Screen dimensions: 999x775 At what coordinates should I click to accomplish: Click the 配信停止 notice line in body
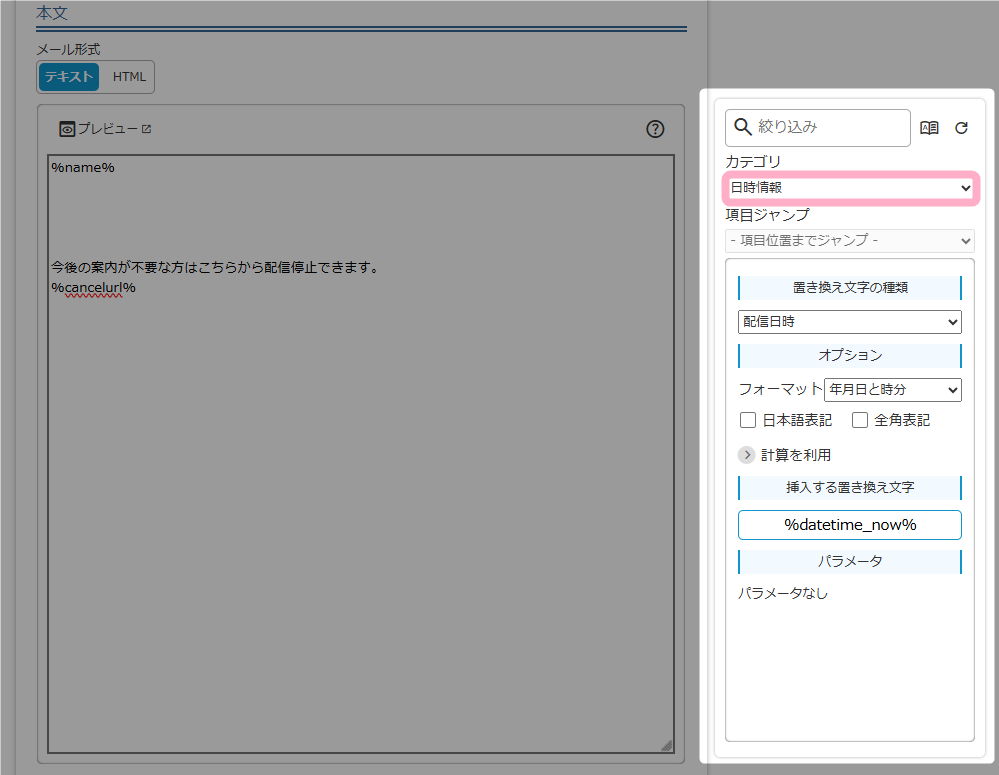[x=213, y=268]
